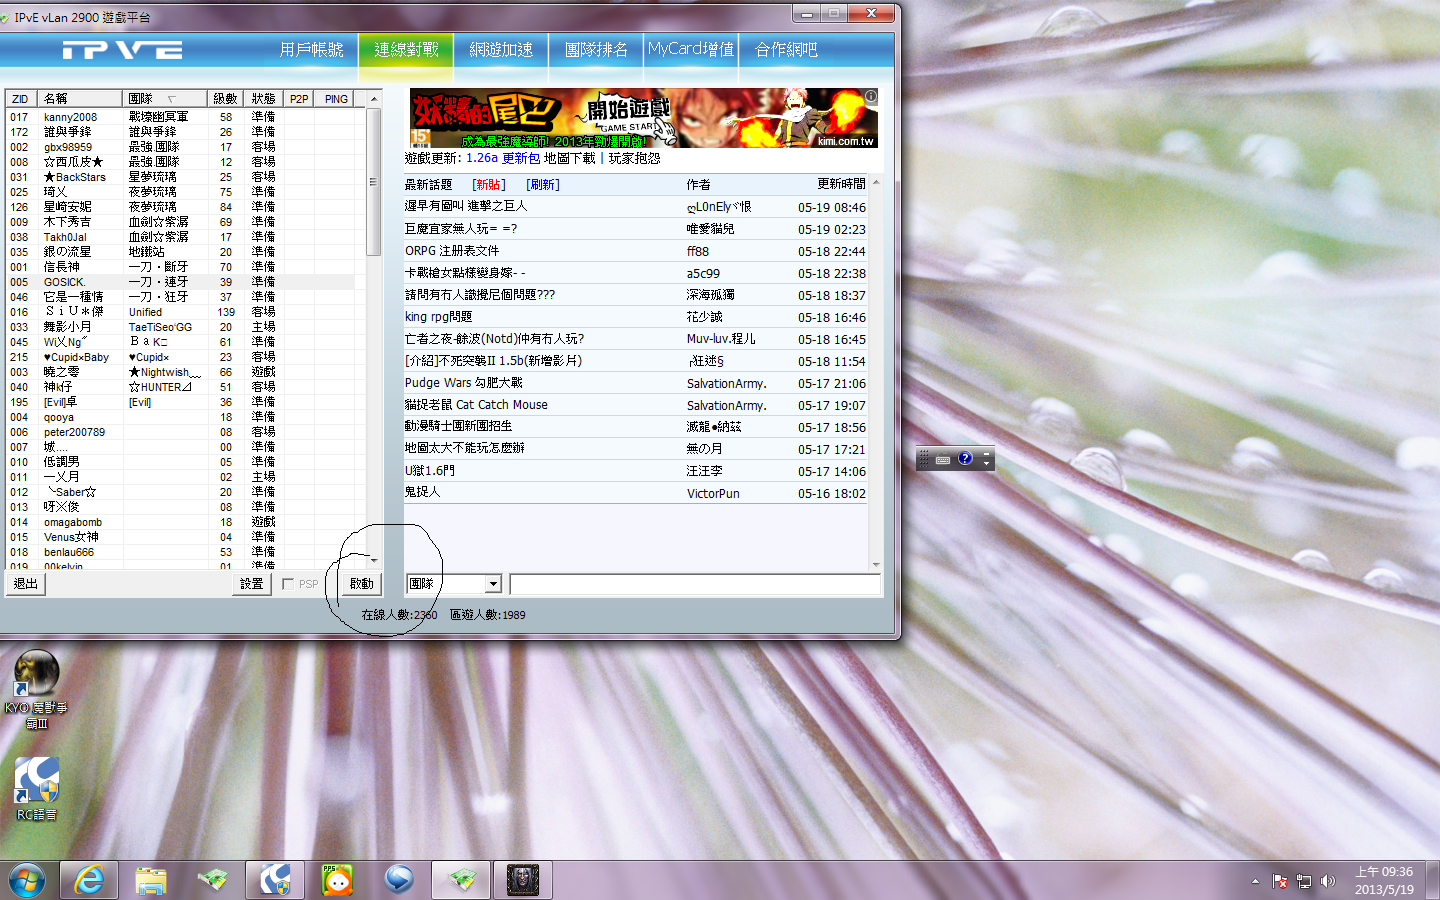1440x900 pixels.
Task: Show hidden system tray icons
Action: pyautogui.click(x=1255, y=881)
